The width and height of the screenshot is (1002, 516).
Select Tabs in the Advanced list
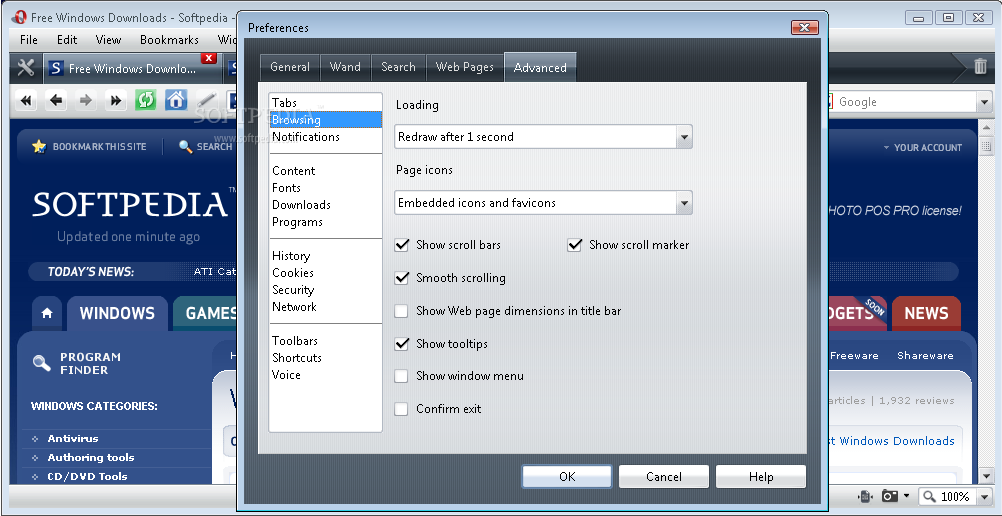(x=326, y=102)
